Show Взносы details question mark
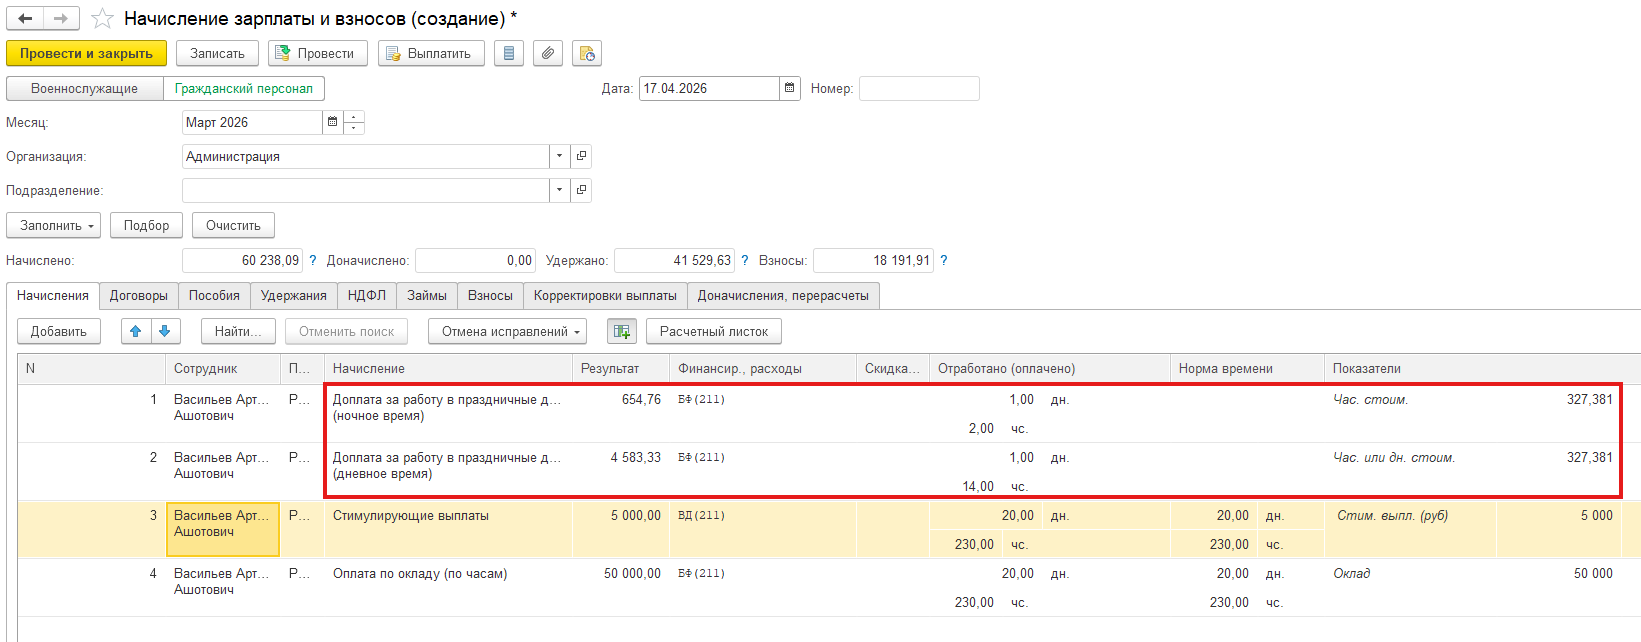The width and height of the screenshot is (1641, 642). (944, 260)
